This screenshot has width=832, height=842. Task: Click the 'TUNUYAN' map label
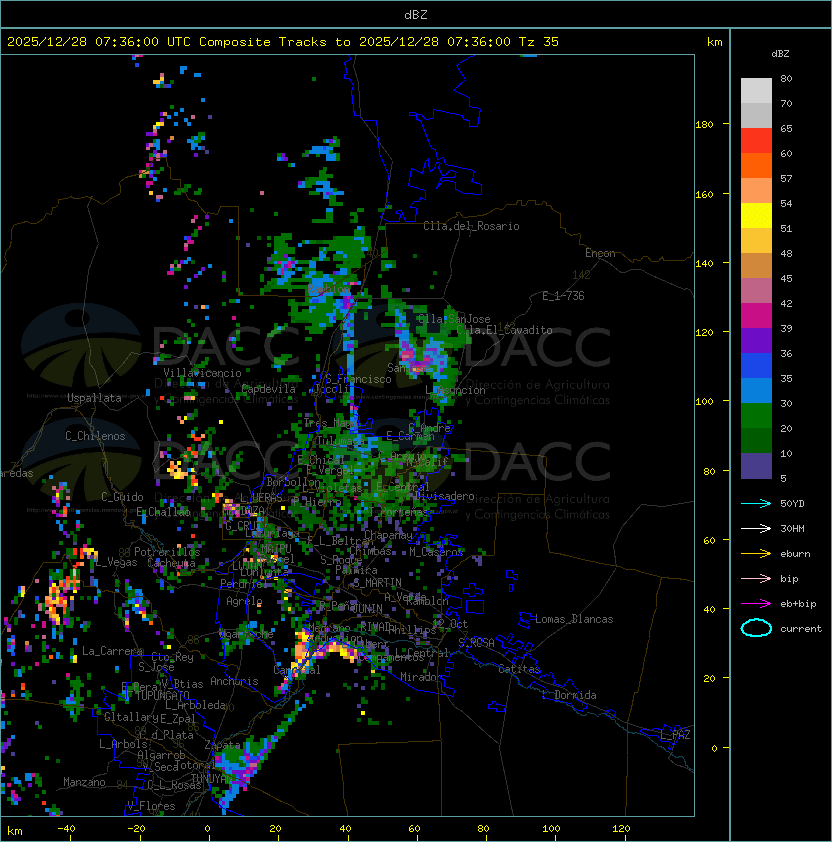point(212,778)
